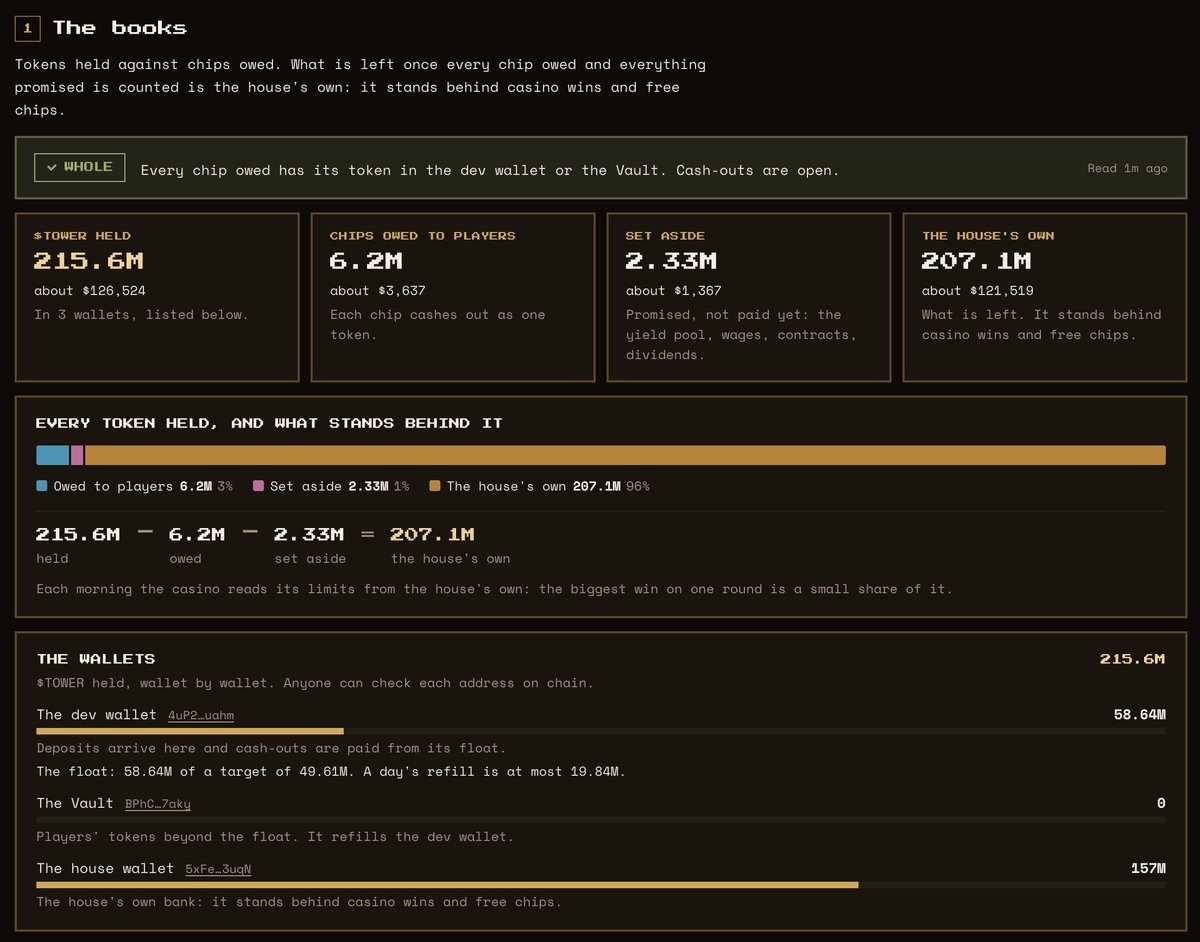Click the EVERY TOKEN HELD panel heading

(269, 423)
